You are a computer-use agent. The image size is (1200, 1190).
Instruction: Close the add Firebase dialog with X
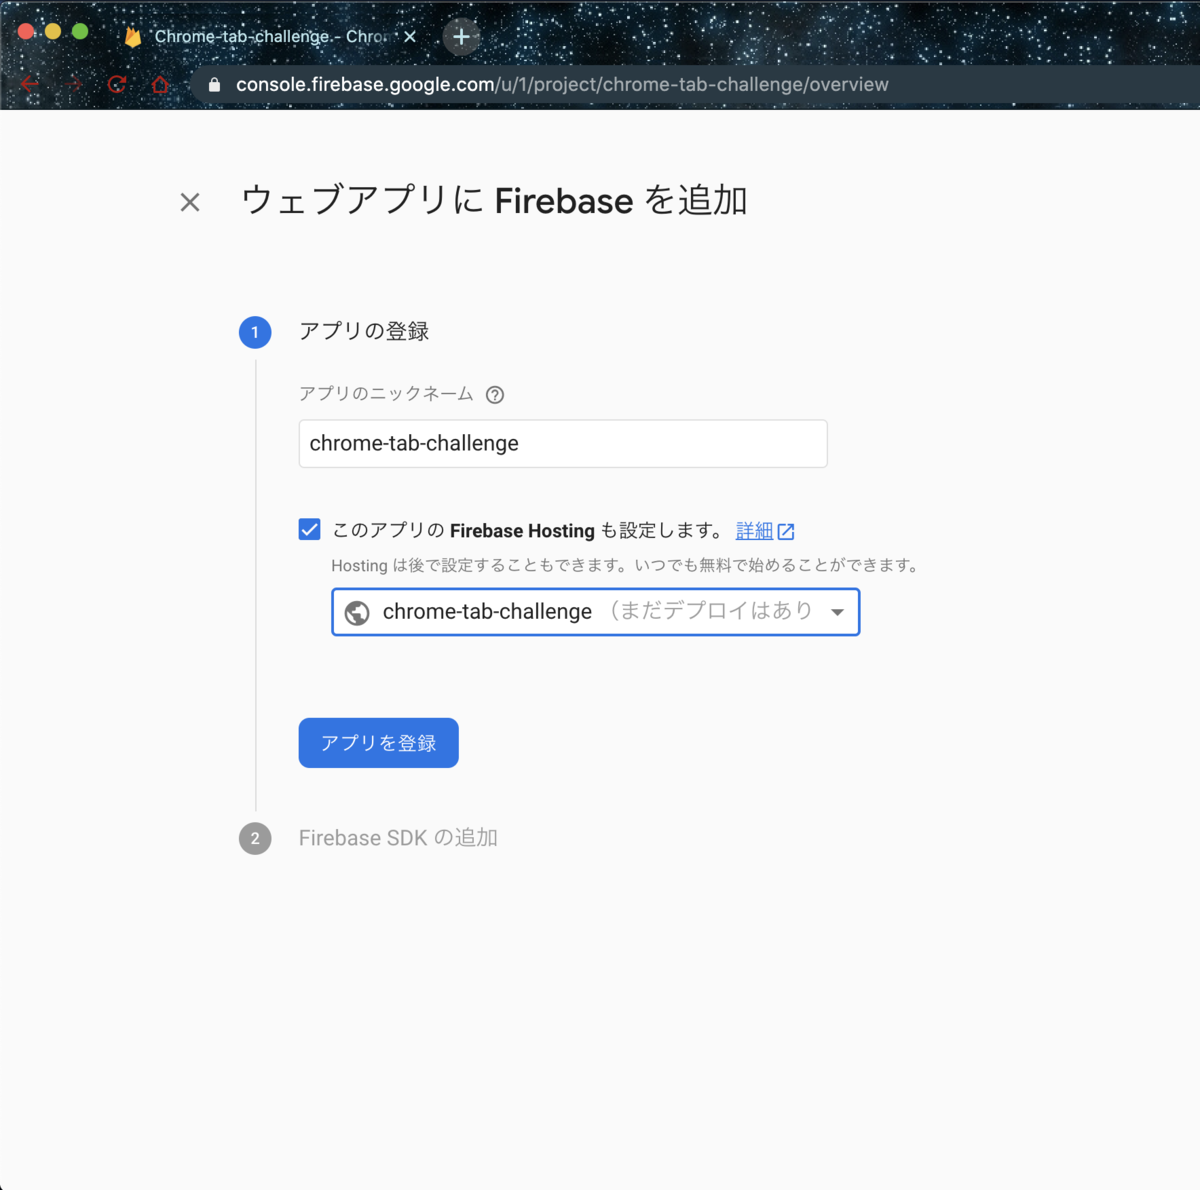[190, 202]
